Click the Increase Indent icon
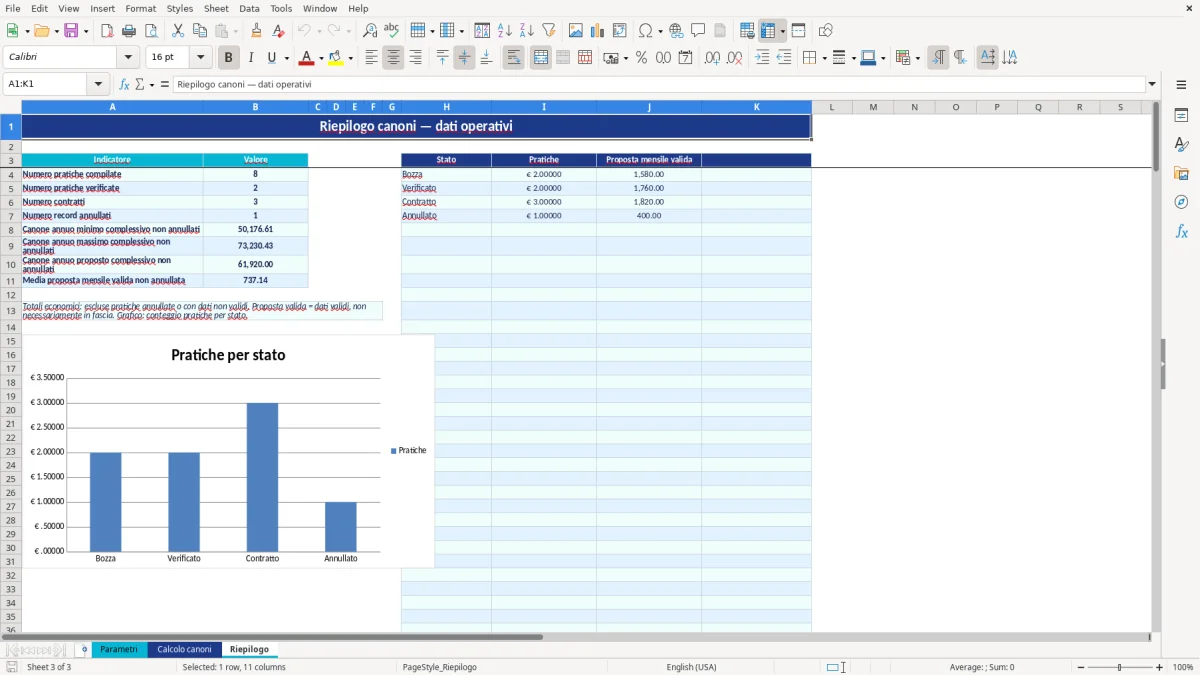1200x675 pixels. 762,58
